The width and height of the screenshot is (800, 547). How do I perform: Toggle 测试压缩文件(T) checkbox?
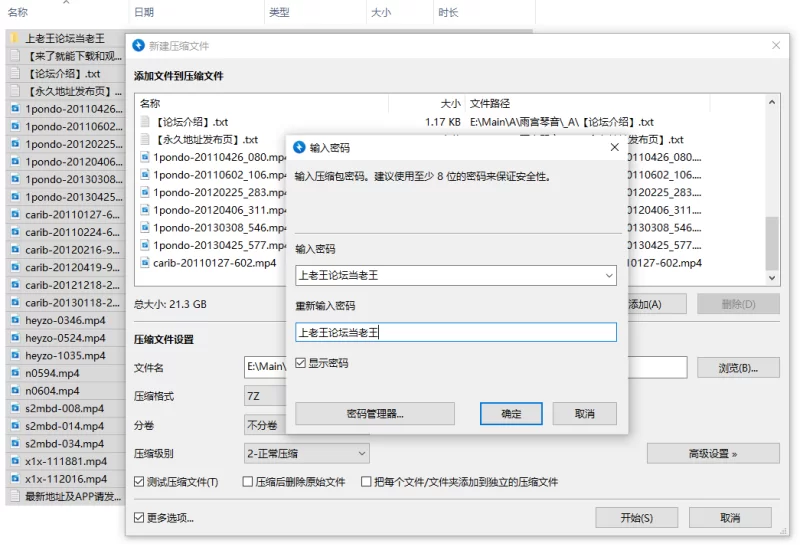tap(139, 482)
